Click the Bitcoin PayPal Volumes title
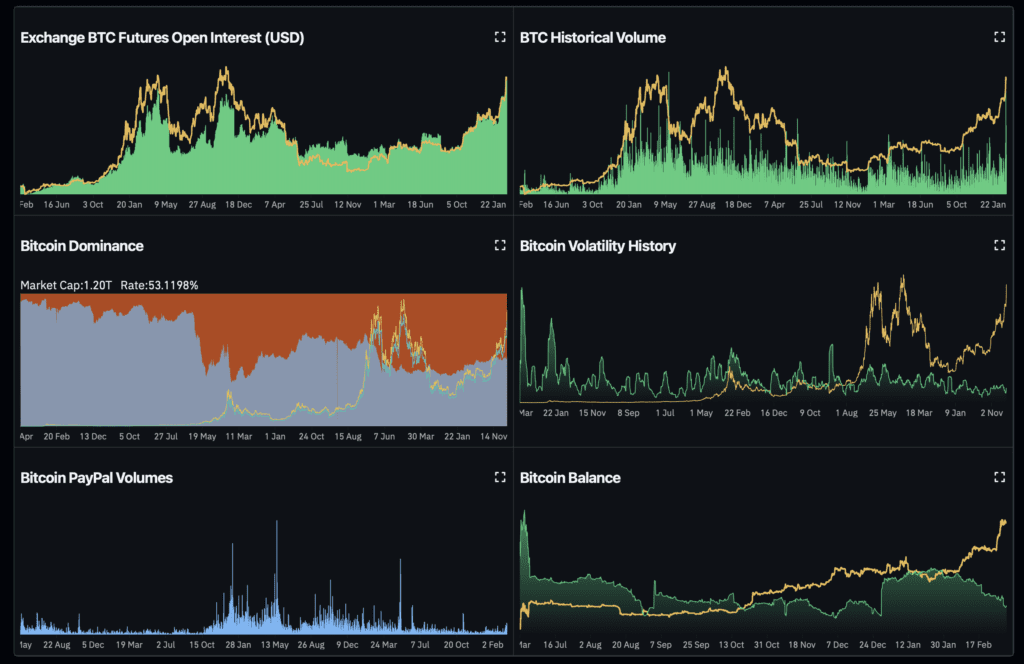The height and width of the screenshot is (664, 1024). click(96, 478)
